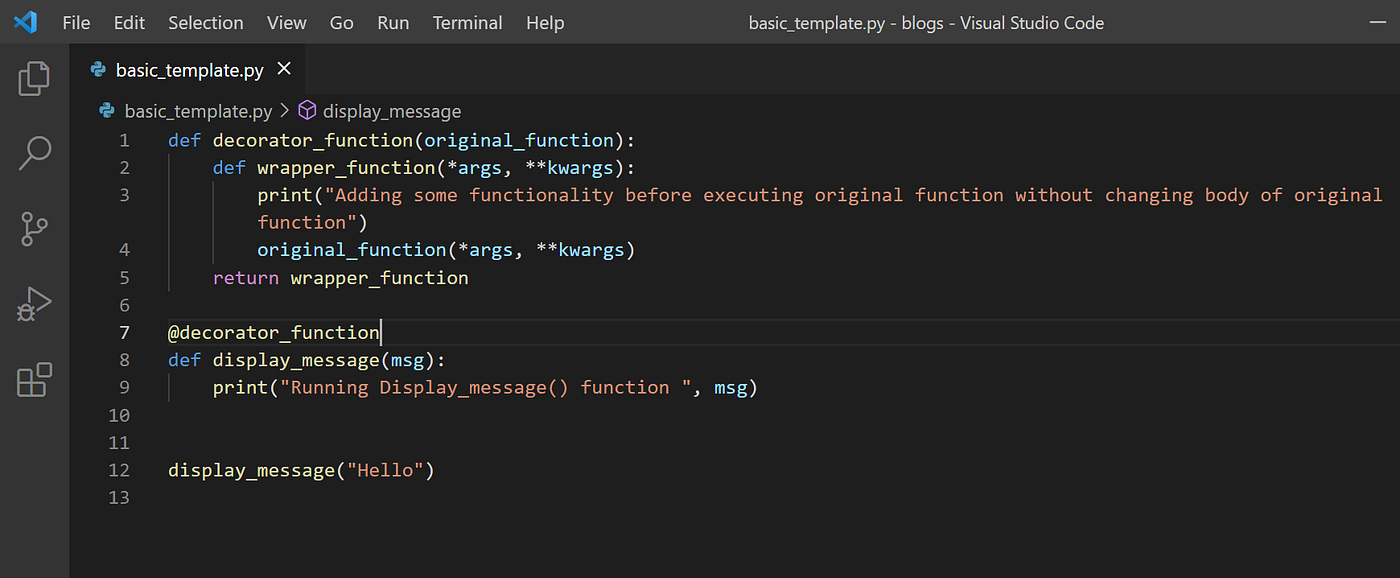This screenshot has width=1400, height=578.
Task: Open the Explorer view in activity bar
Action: point(34,78)
